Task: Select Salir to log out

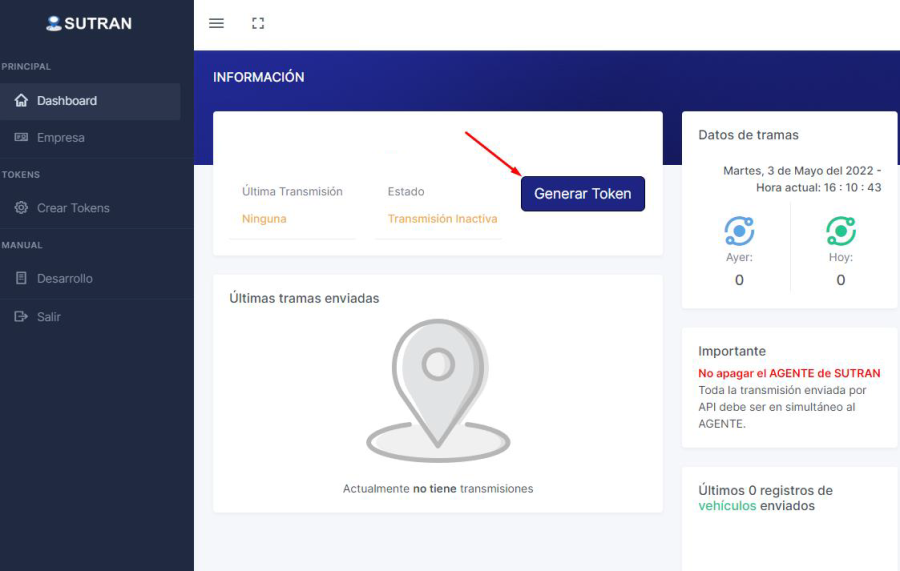Action: tap(49, 317)
